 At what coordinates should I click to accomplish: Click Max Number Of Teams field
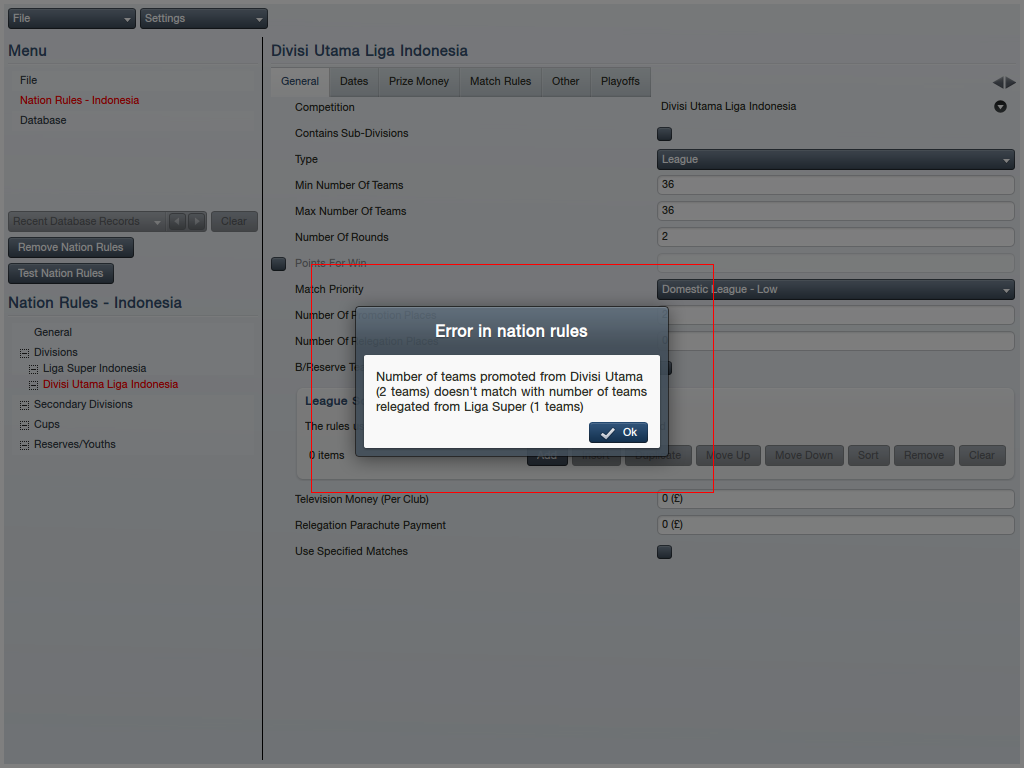(x=835, y=211)
